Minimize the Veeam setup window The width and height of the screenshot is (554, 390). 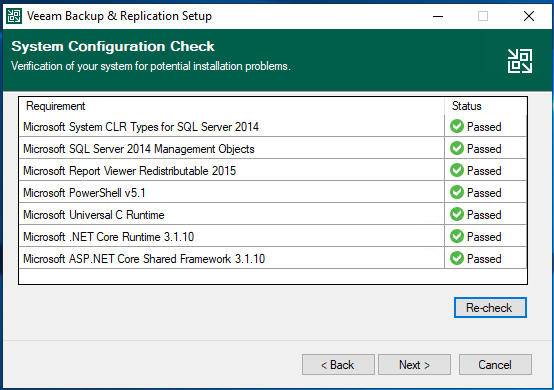(438, 16)
